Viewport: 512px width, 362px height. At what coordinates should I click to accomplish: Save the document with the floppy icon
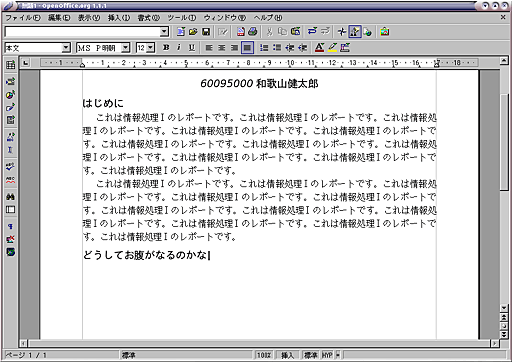coord(206,32)
